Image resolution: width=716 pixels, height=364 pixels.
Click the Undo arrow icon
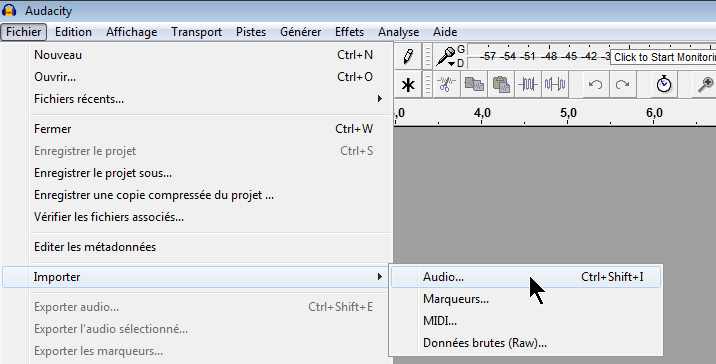595,84
